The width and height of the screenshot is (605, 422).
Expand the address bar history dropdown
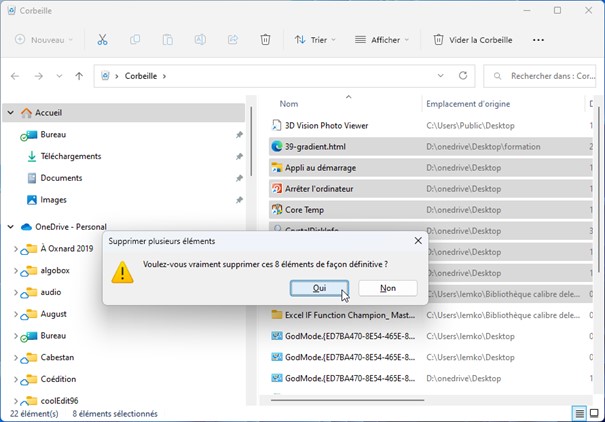[x=438, y=76]
